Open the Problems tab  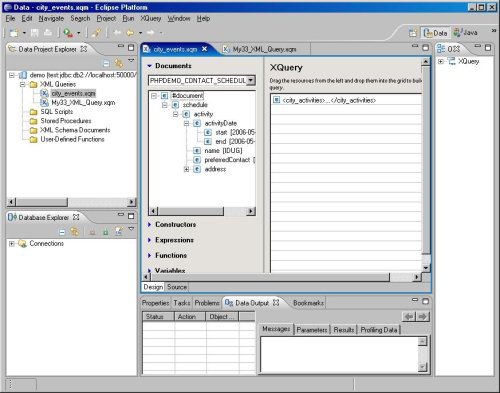pyautogui.click(x=207, y=303)
